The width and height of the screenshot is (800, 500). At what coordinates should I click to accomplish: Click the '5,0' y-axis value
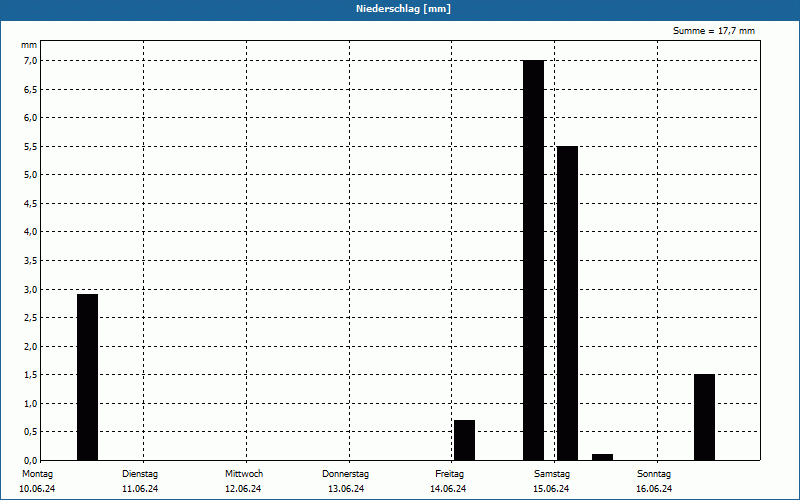click(x=31, y=175)
